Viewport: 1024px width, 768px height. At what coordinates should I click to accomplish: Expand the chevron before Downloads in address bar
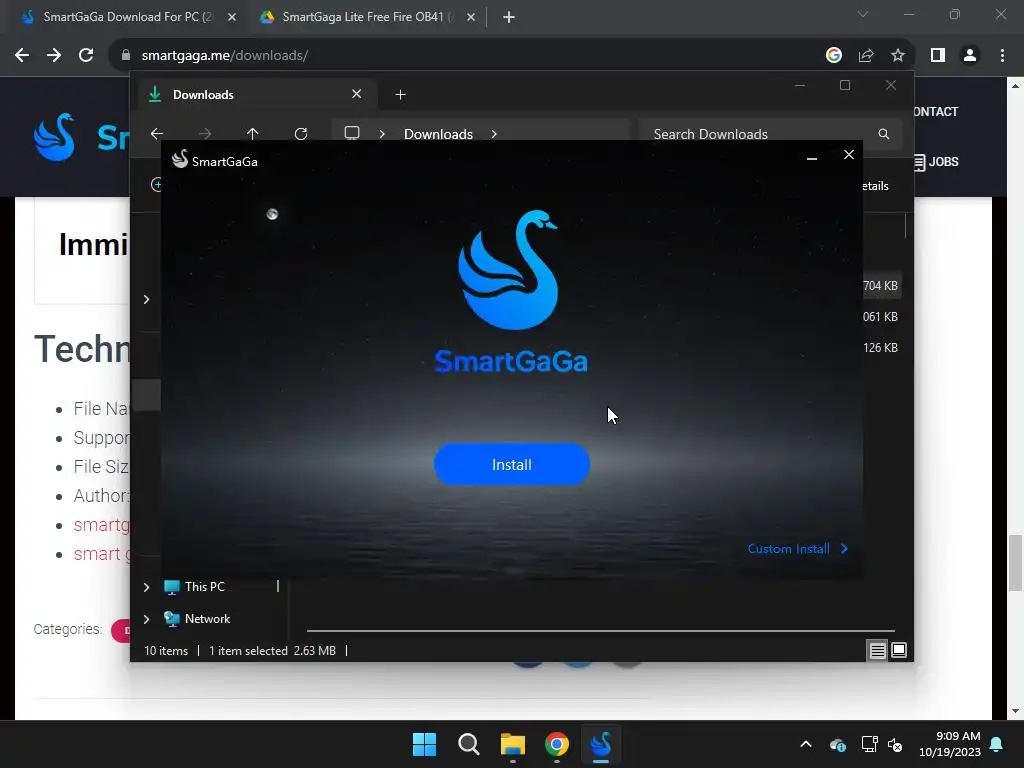coord(382,134)
